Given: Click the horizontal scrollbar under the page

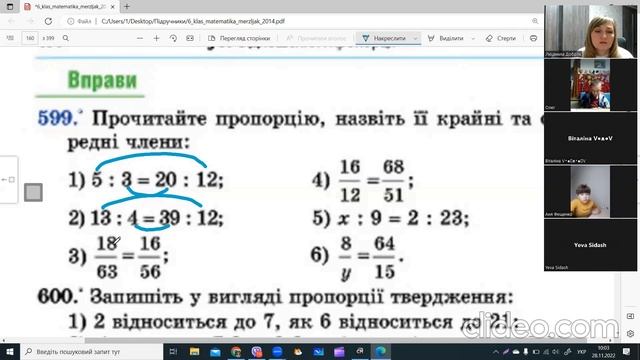Looking at the screenshot, I should 335,340.
